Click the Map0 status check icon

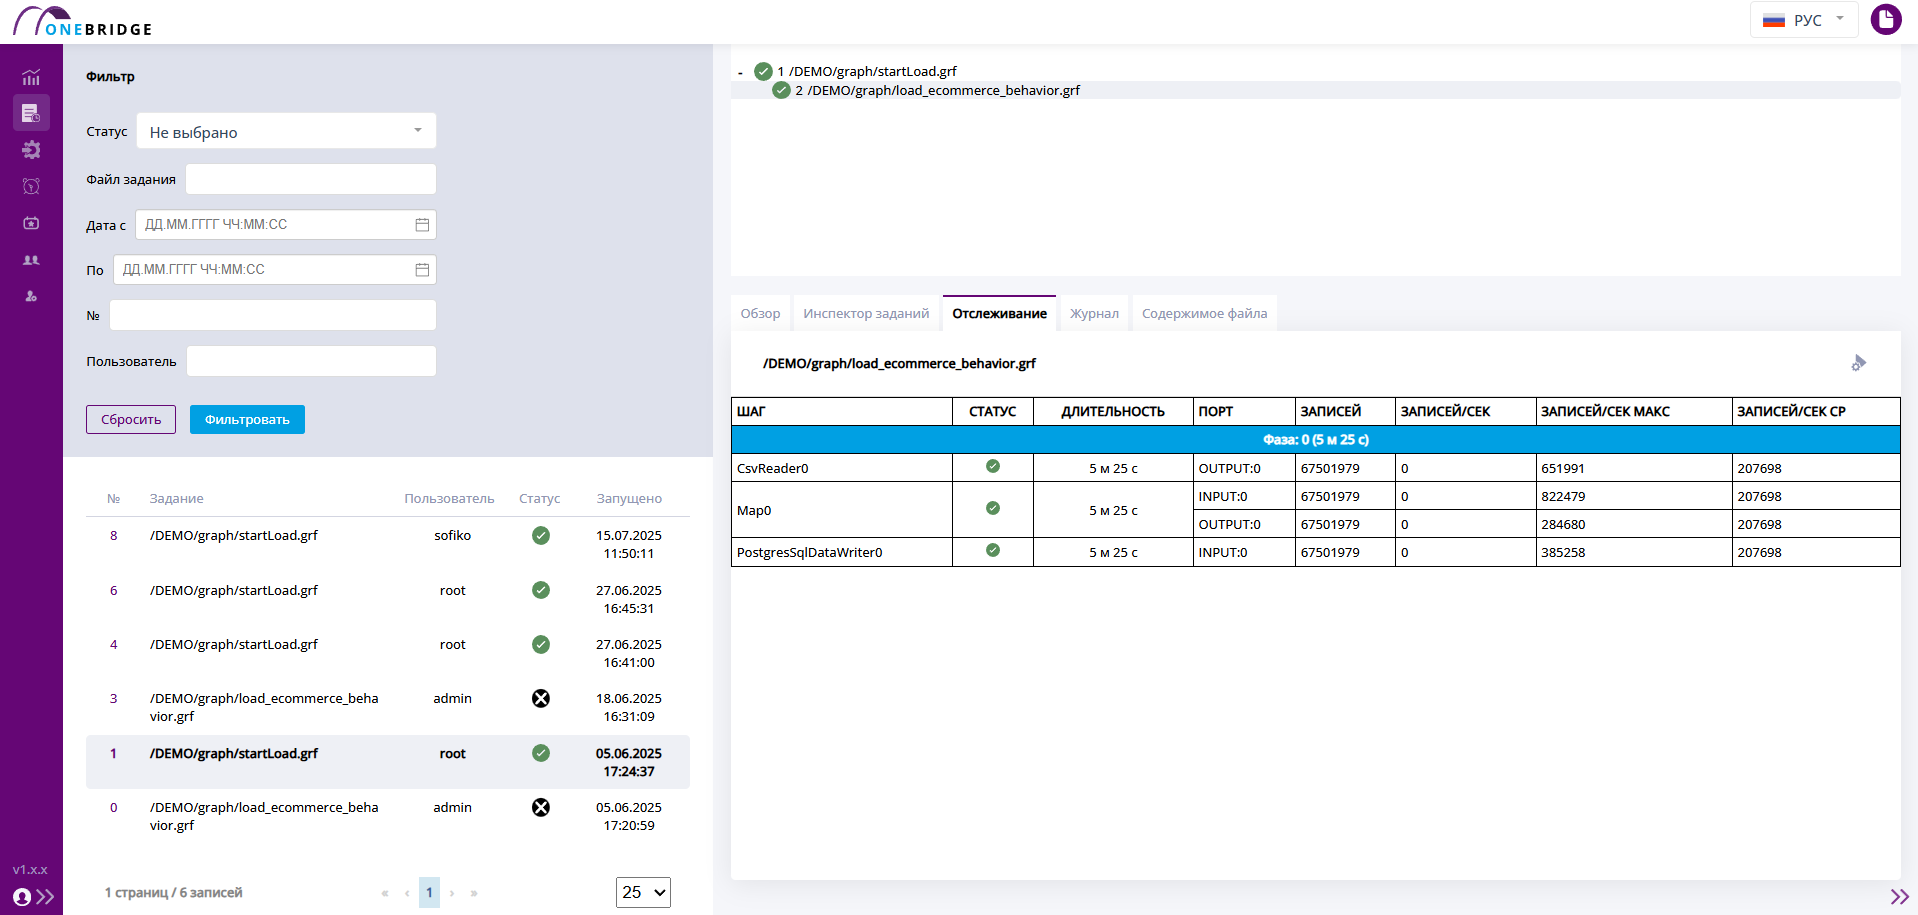click(x=993, y=508)
